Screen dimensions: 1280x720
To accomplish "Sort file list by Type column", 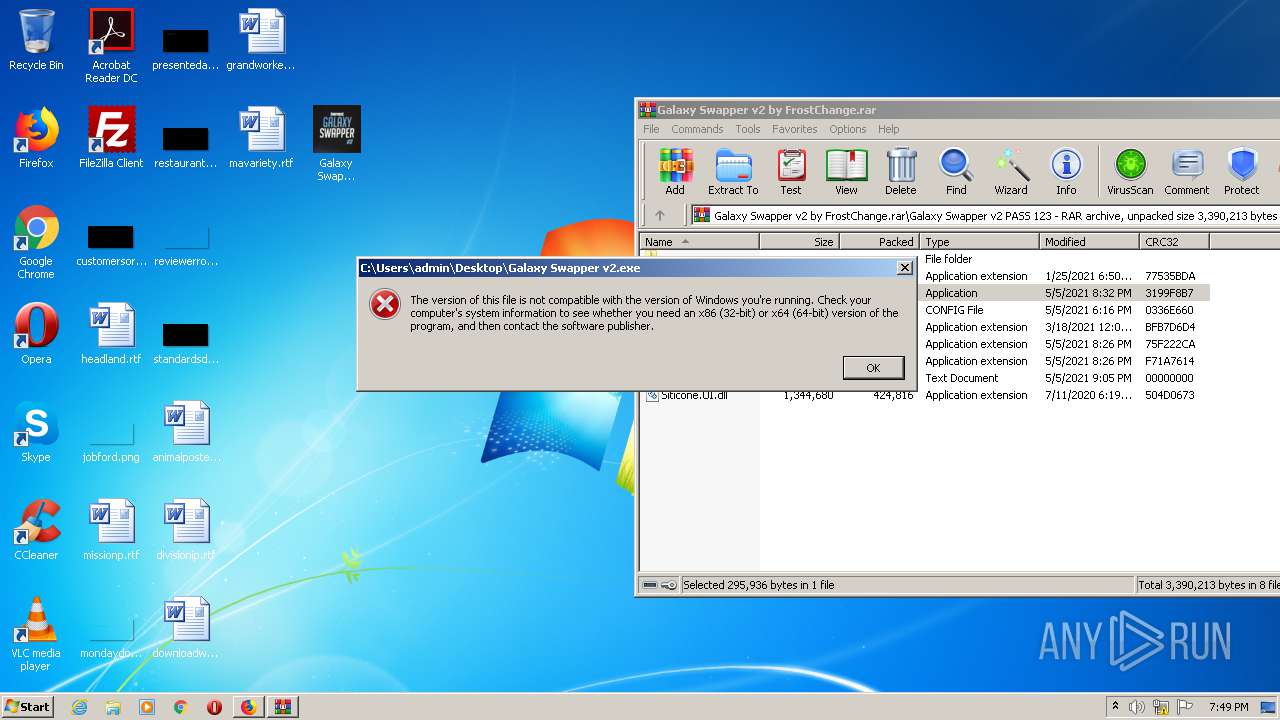I will 979,242.
